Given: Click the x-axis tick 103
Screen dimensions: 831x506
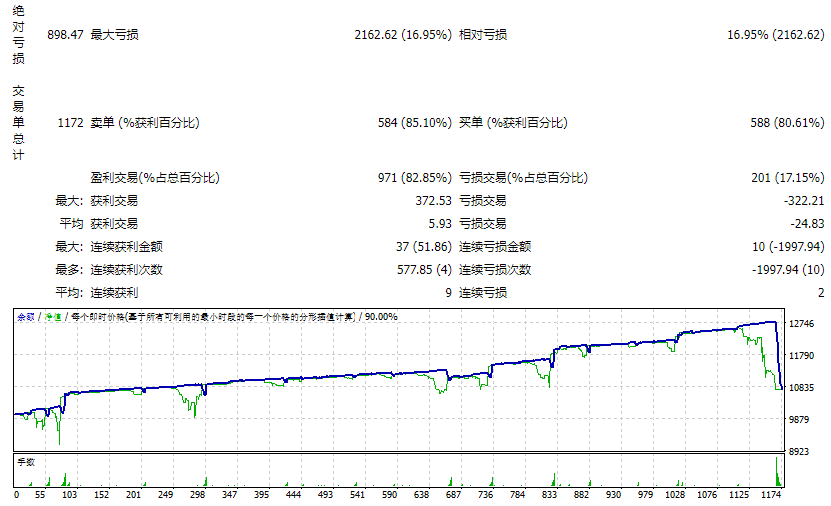Looking at the screenshot, I should click(x=69, y=495).
